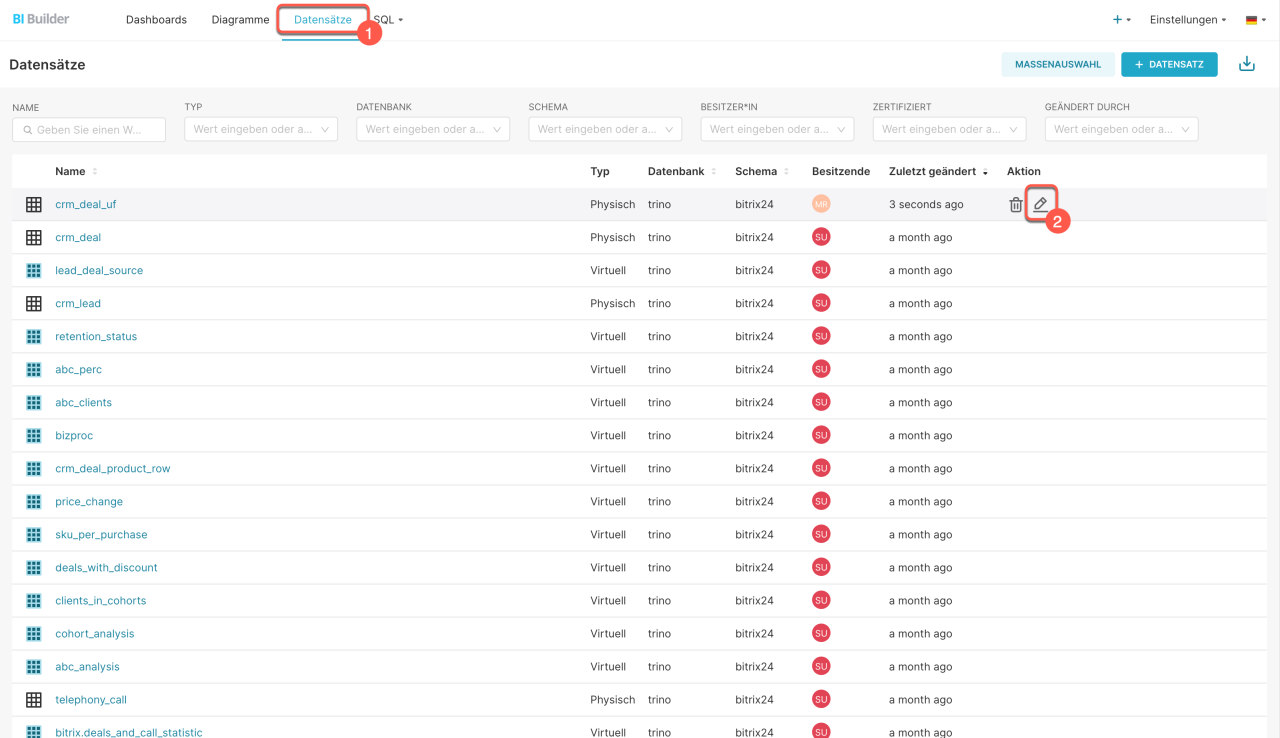Open the German flag language selector

[1255, 20]
